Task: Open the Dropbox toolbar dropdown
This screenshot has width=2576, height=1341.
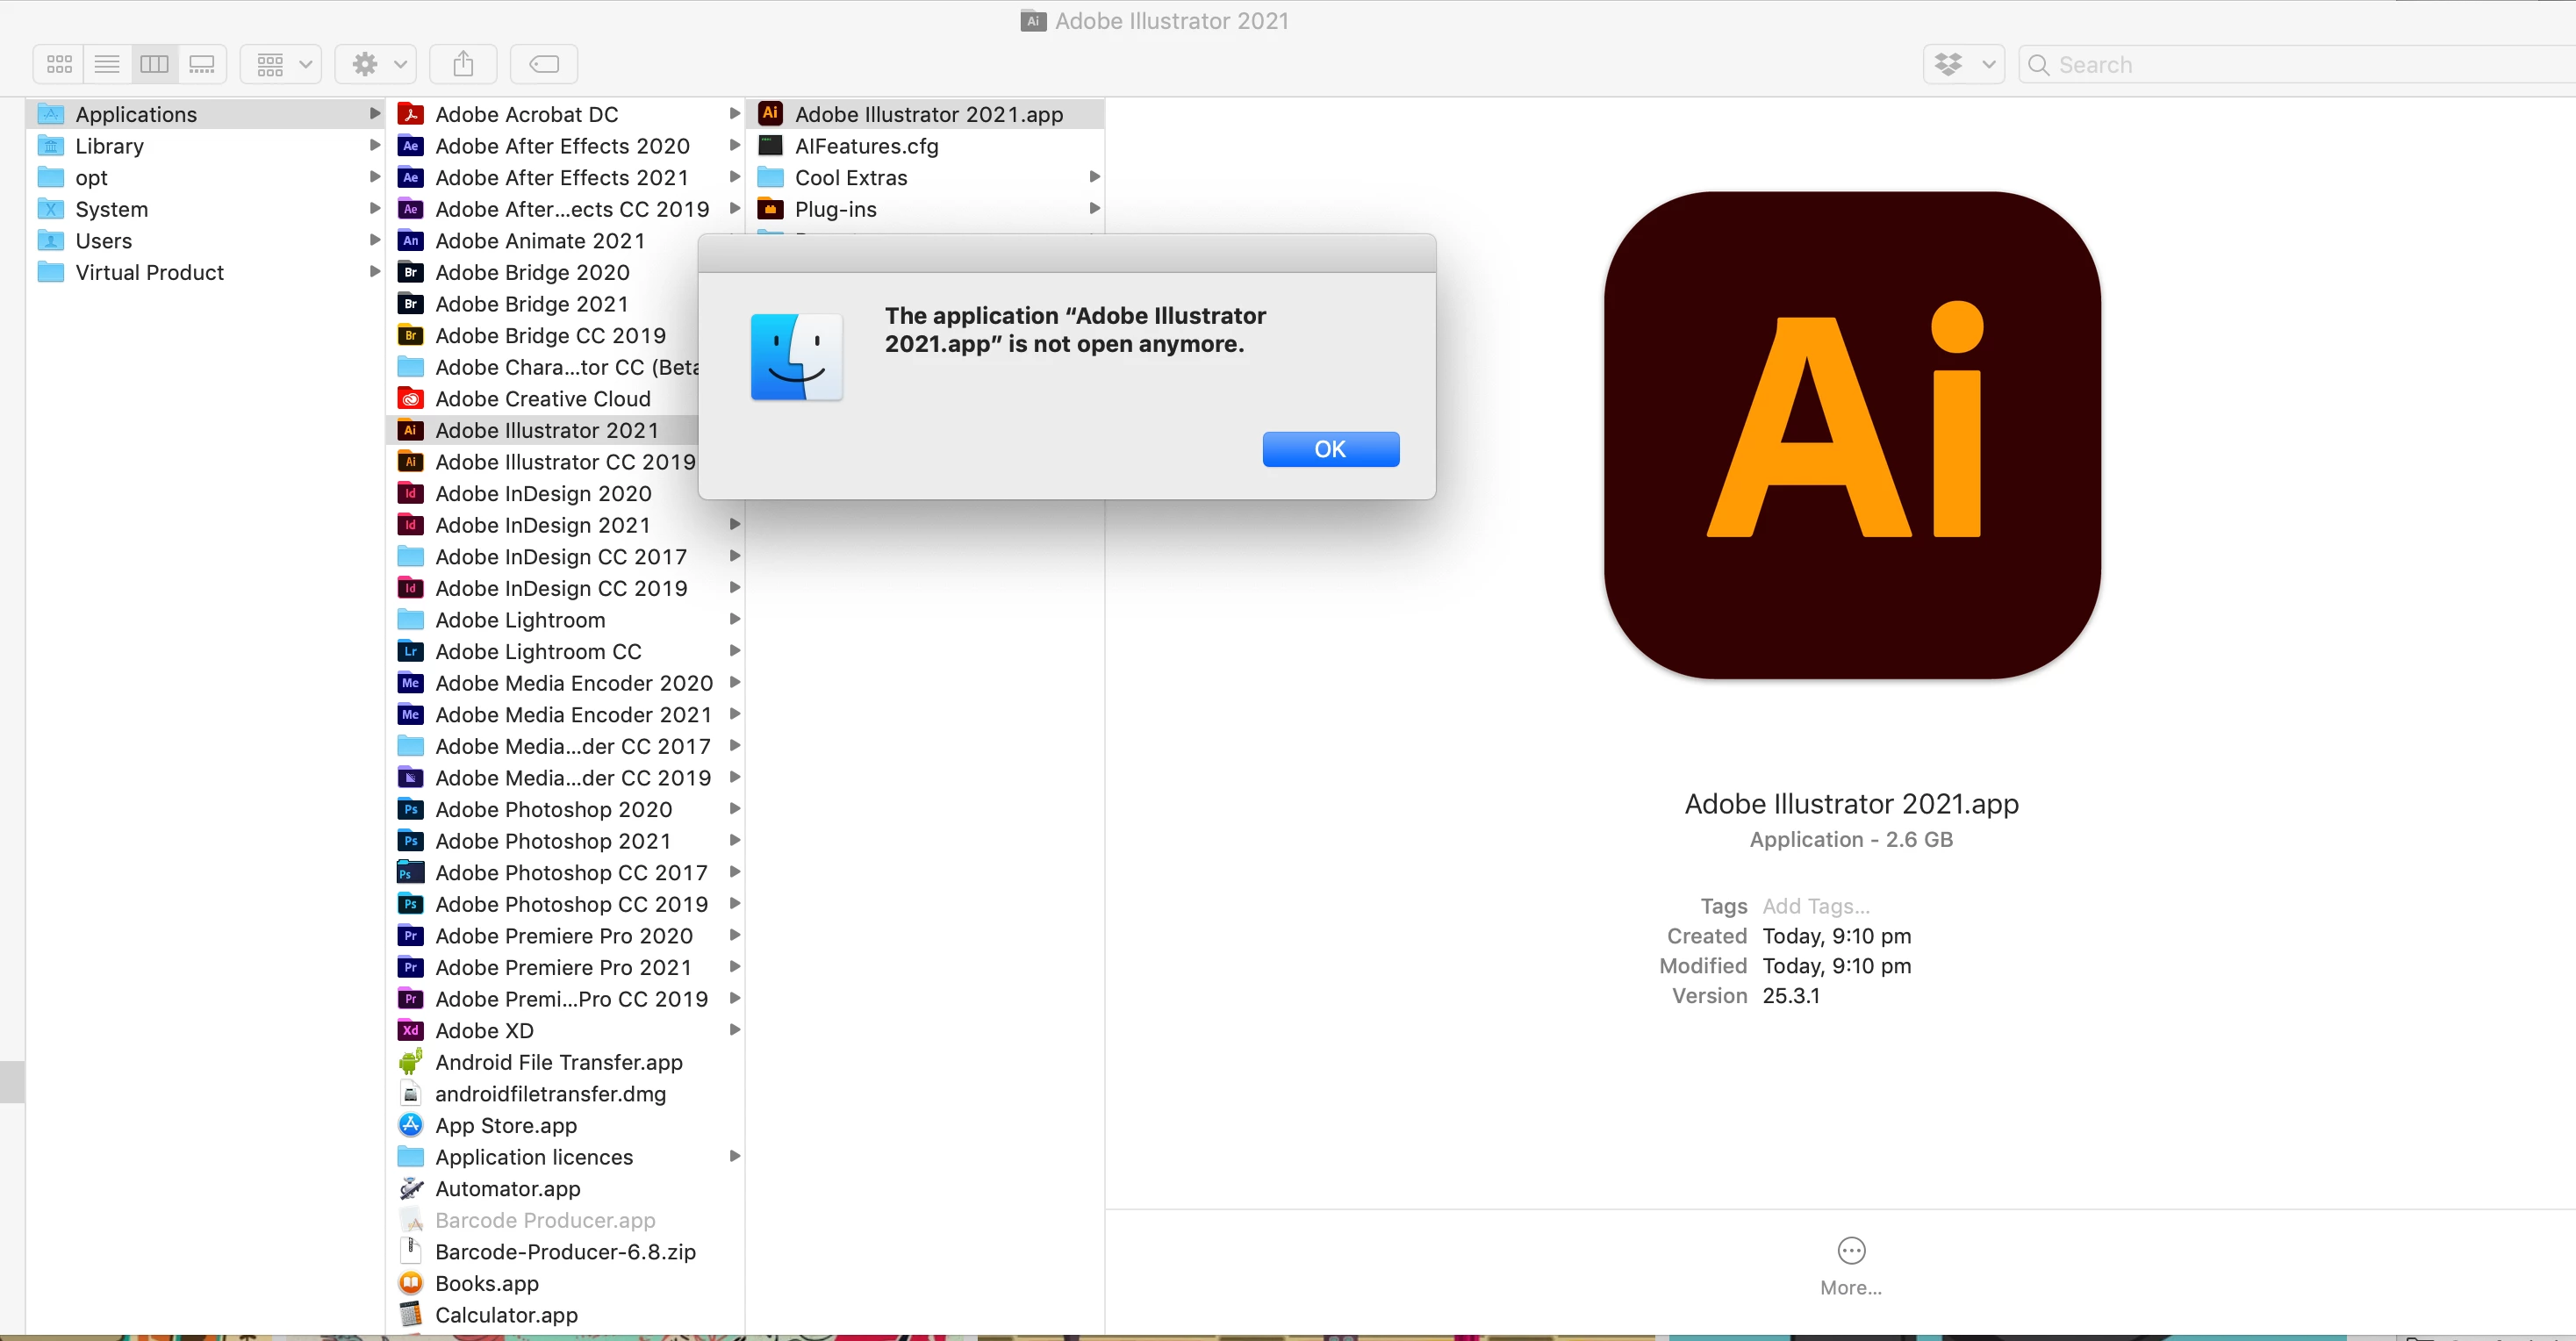Action: [x=1964, y=64]
